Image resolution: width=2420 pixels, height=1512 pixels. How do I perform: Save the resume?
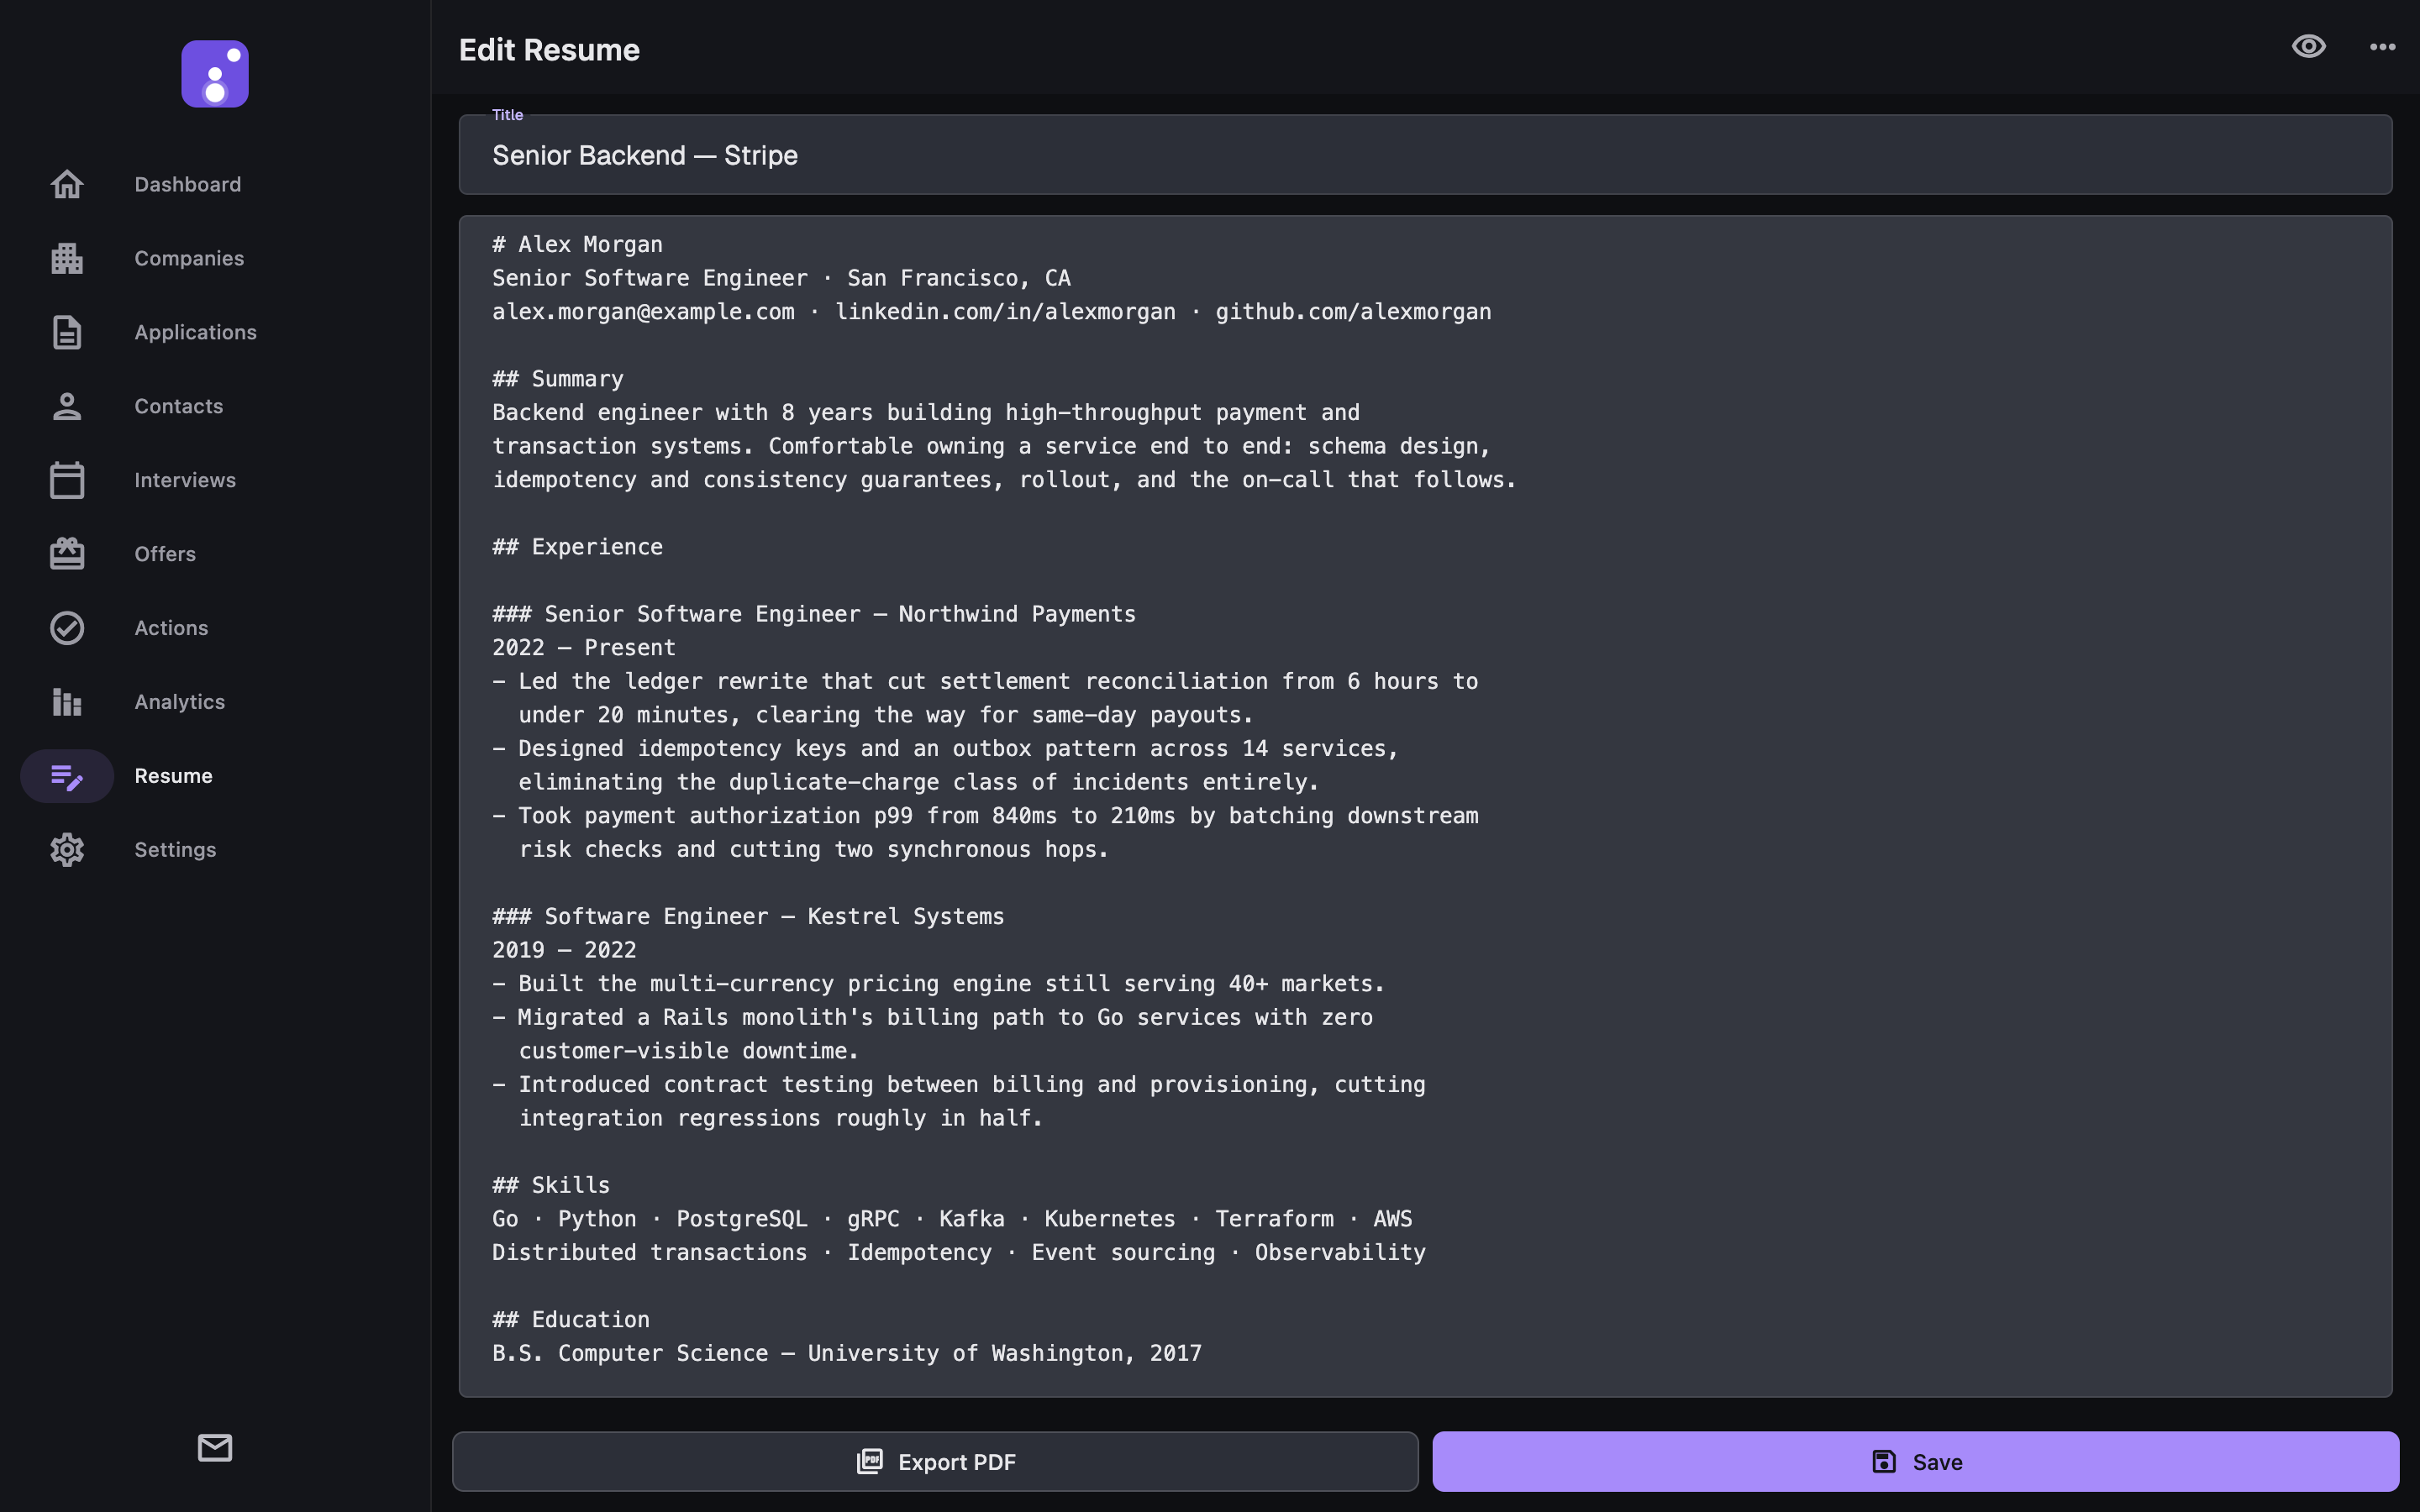[x=1915, y=1461]
